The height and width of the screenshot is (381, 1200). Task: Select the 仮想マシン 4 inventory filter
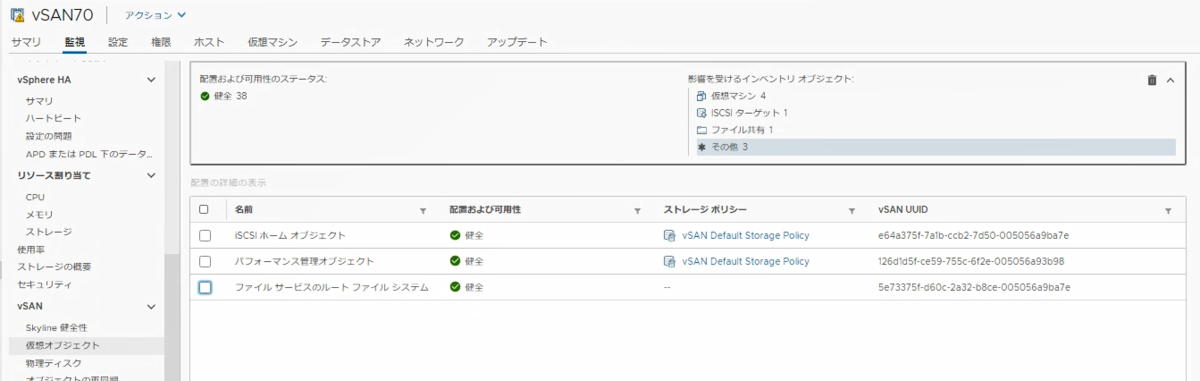(x=738, y=96)
